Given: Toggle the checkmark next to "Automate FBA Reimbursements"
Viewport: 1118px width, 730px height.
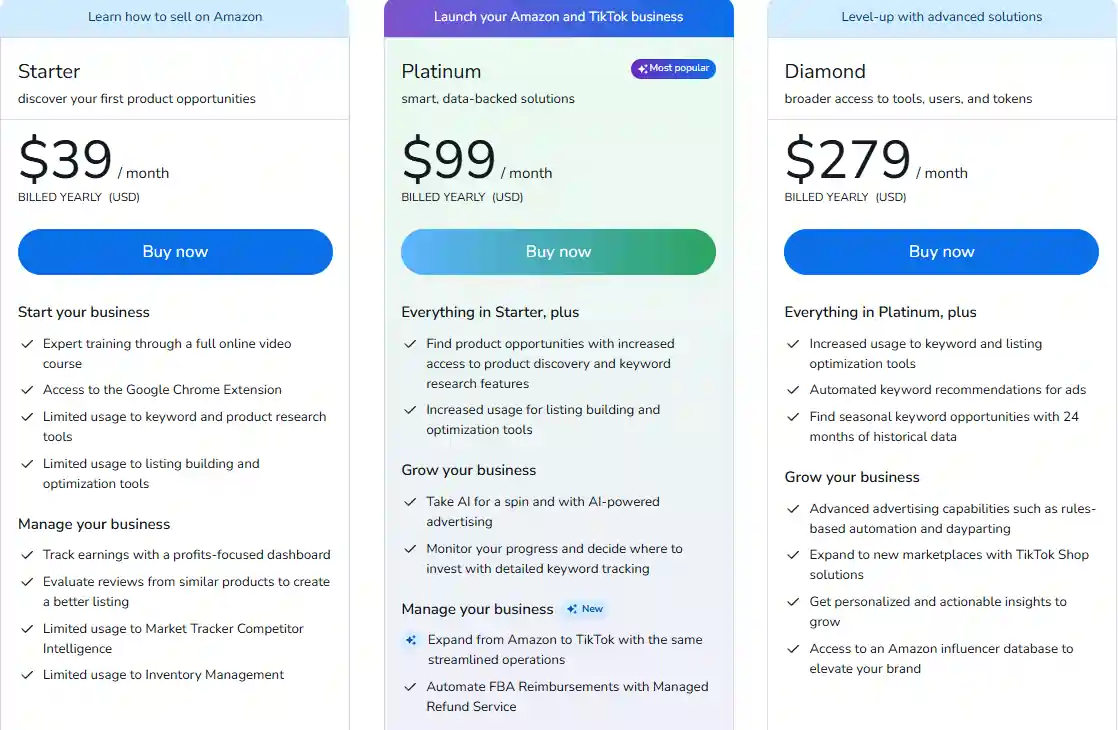Looking at the screenshot, I should pos(410,686).
